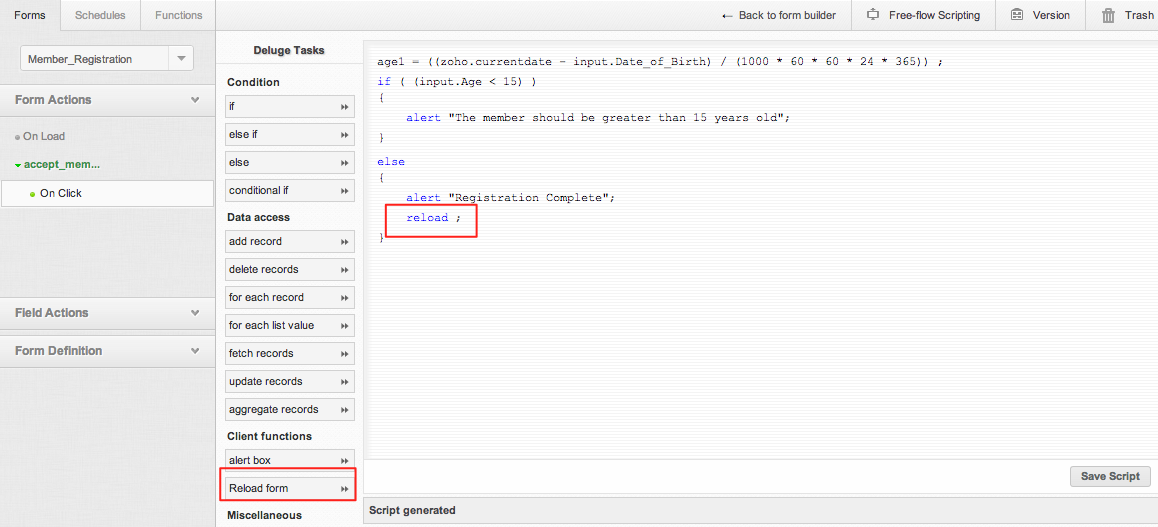The height and width of the screenshot is (527, 1158).
Task: Open the Member_Registration form dropdown
Action: coord(181,59)
